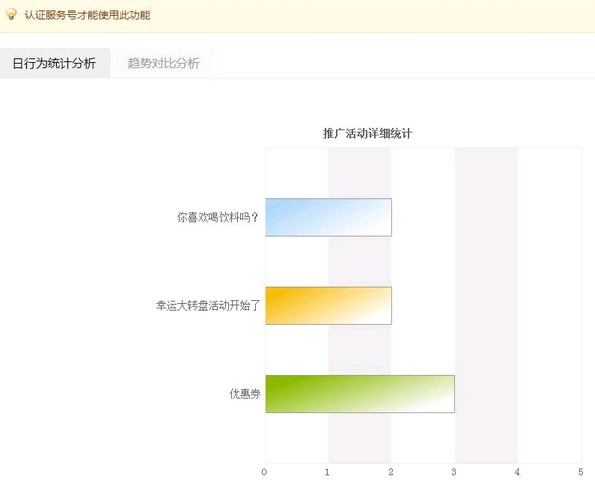Click the 优惠券 axis label
This screenshot has height=482, width=595.
[245, 394]
